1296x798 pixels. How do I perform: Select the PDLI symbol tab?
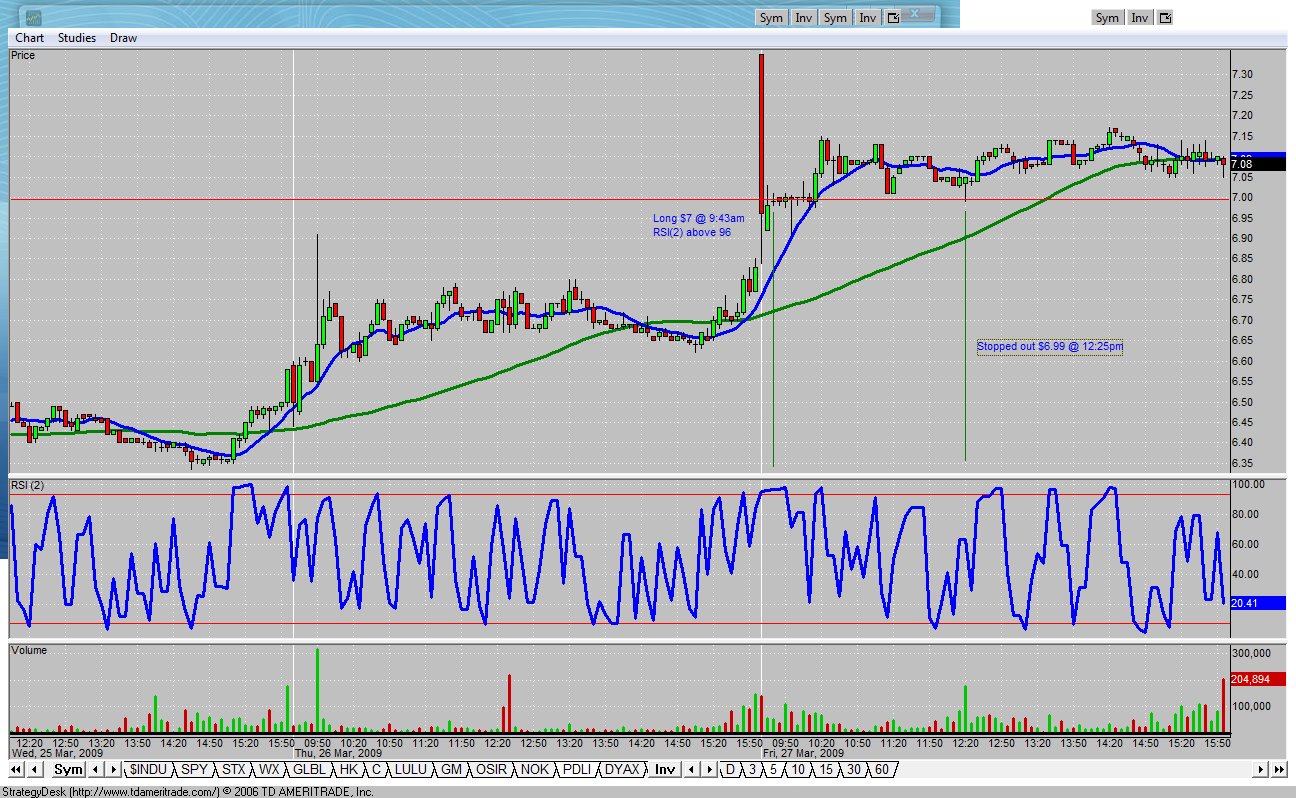576,770
